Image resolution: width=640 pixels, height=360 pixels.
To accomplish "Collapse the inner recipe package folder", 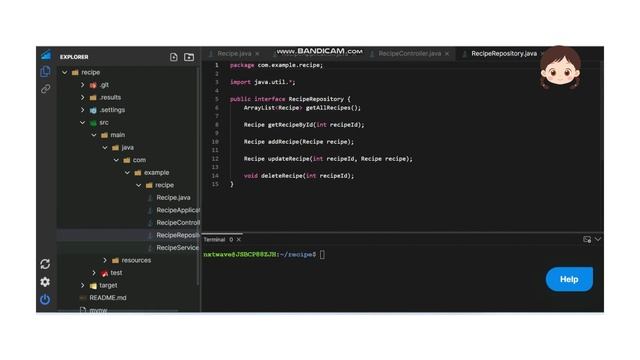I will [139, 185].
